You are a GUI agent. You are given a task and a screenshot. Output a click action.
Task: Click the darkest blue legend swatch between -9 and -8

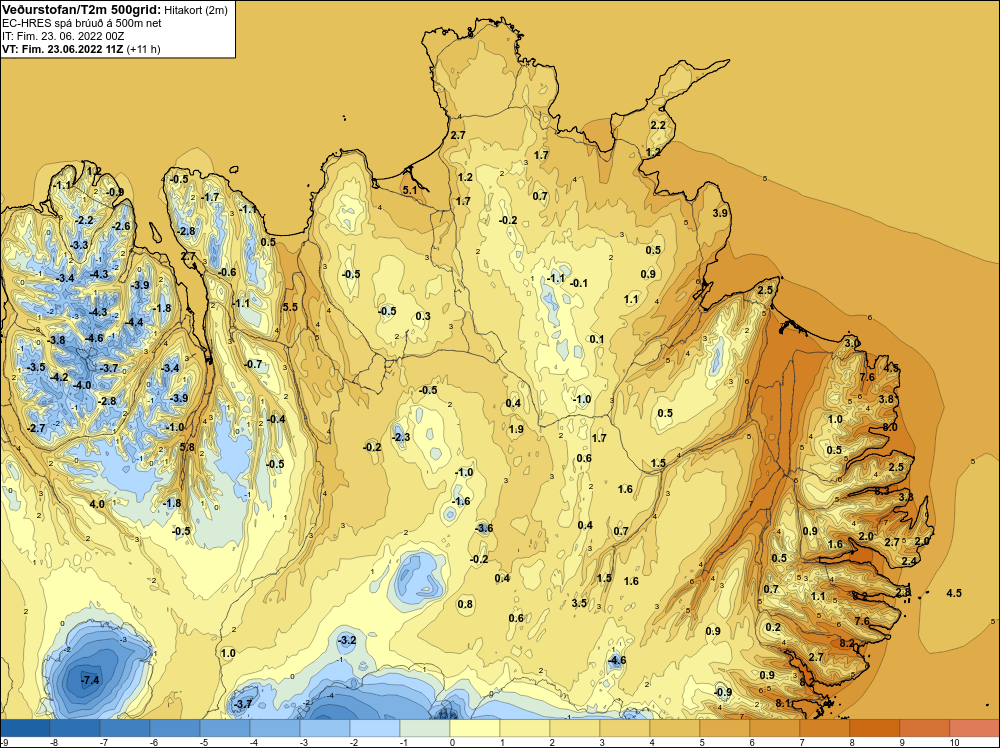25,728
